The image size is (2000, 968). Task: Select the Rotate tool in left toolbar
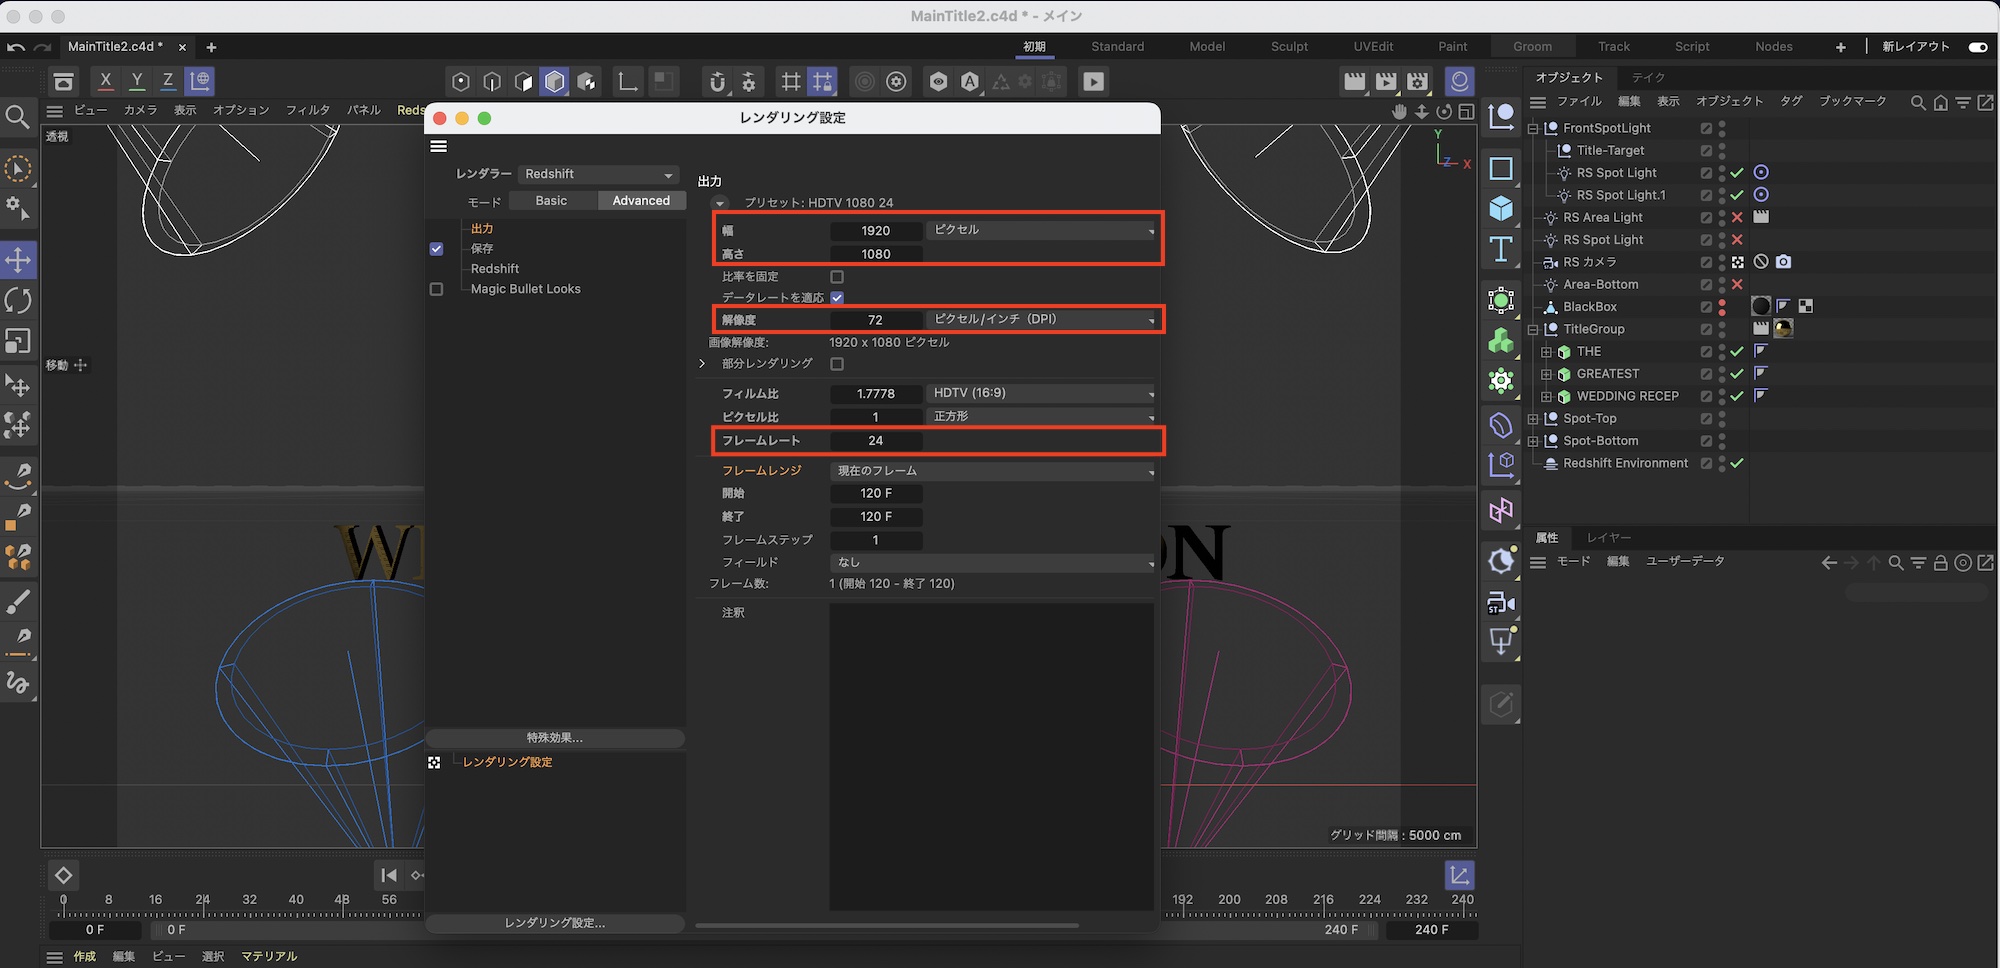pyautogui.click(x=18, y=301)
